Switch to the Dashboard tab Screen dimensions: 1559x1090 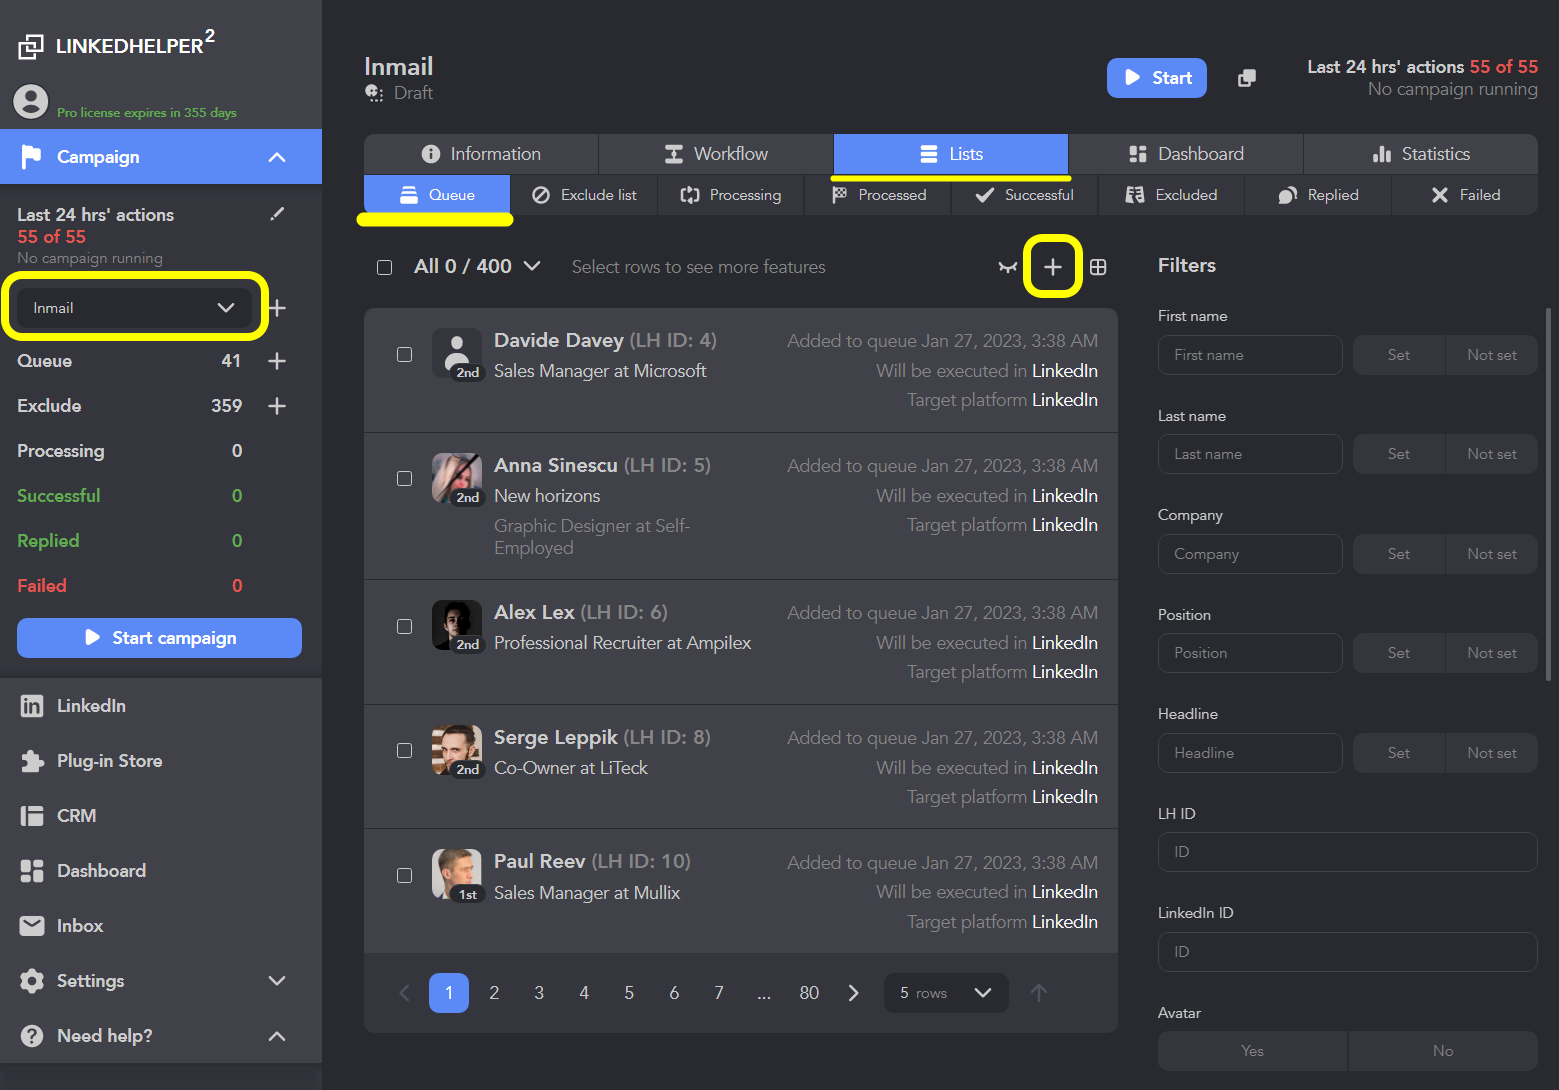1186,154
